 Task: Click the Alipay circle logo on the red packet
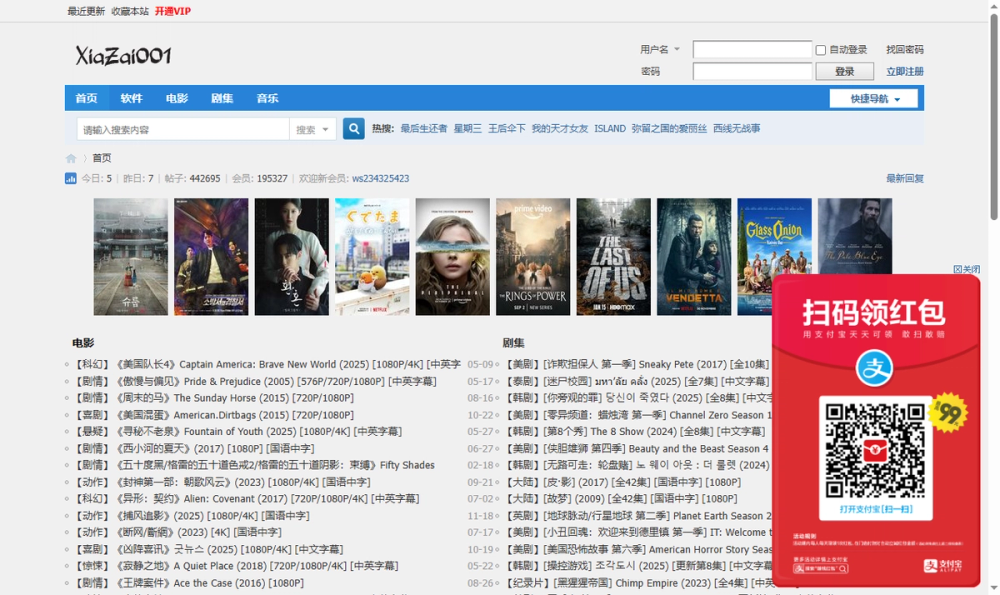point(874,368)
